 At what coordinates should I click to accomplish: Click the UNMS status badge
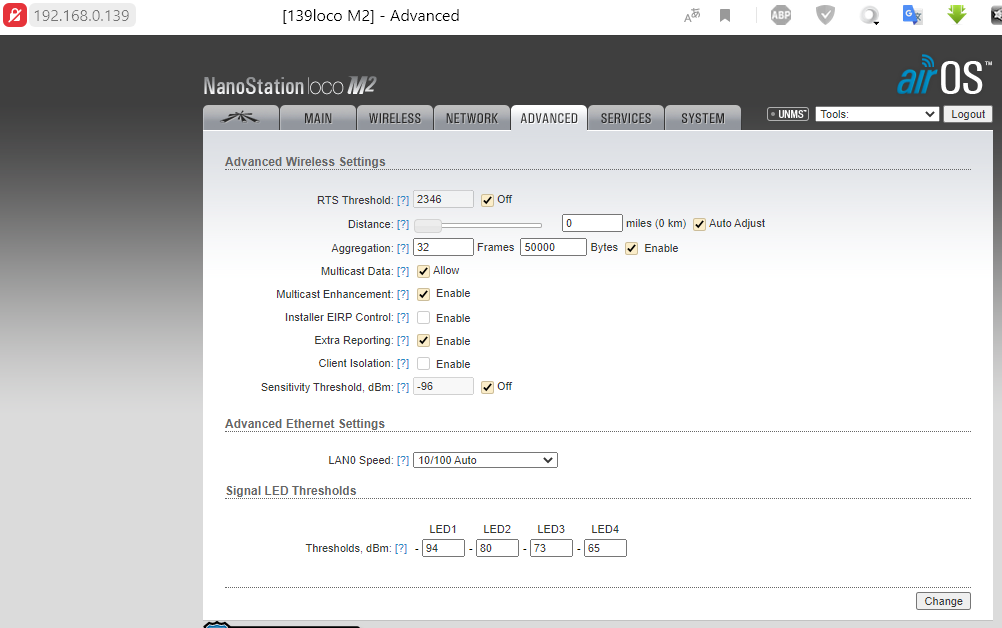click(788, 114)
